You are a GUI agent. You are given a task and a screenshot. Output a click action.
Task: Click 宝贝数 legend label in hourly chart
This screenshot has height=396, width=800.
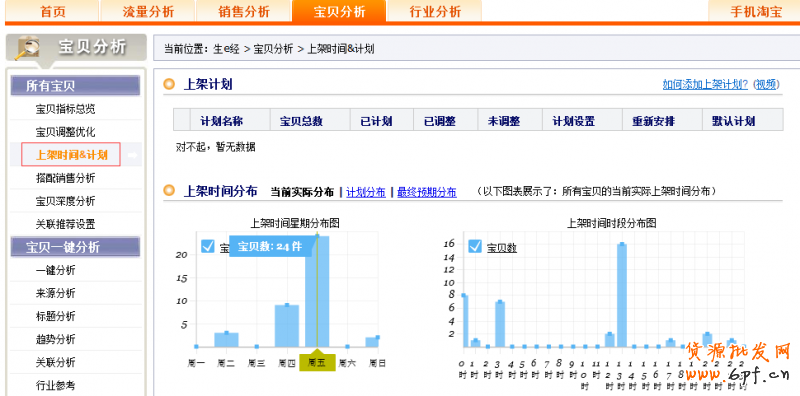pos(502,248)
